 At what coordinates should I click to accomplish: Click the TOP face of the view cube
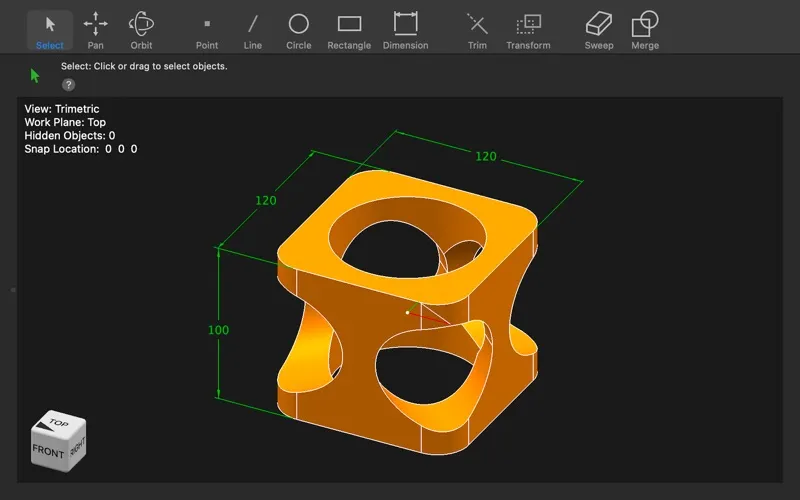(59, 423)
